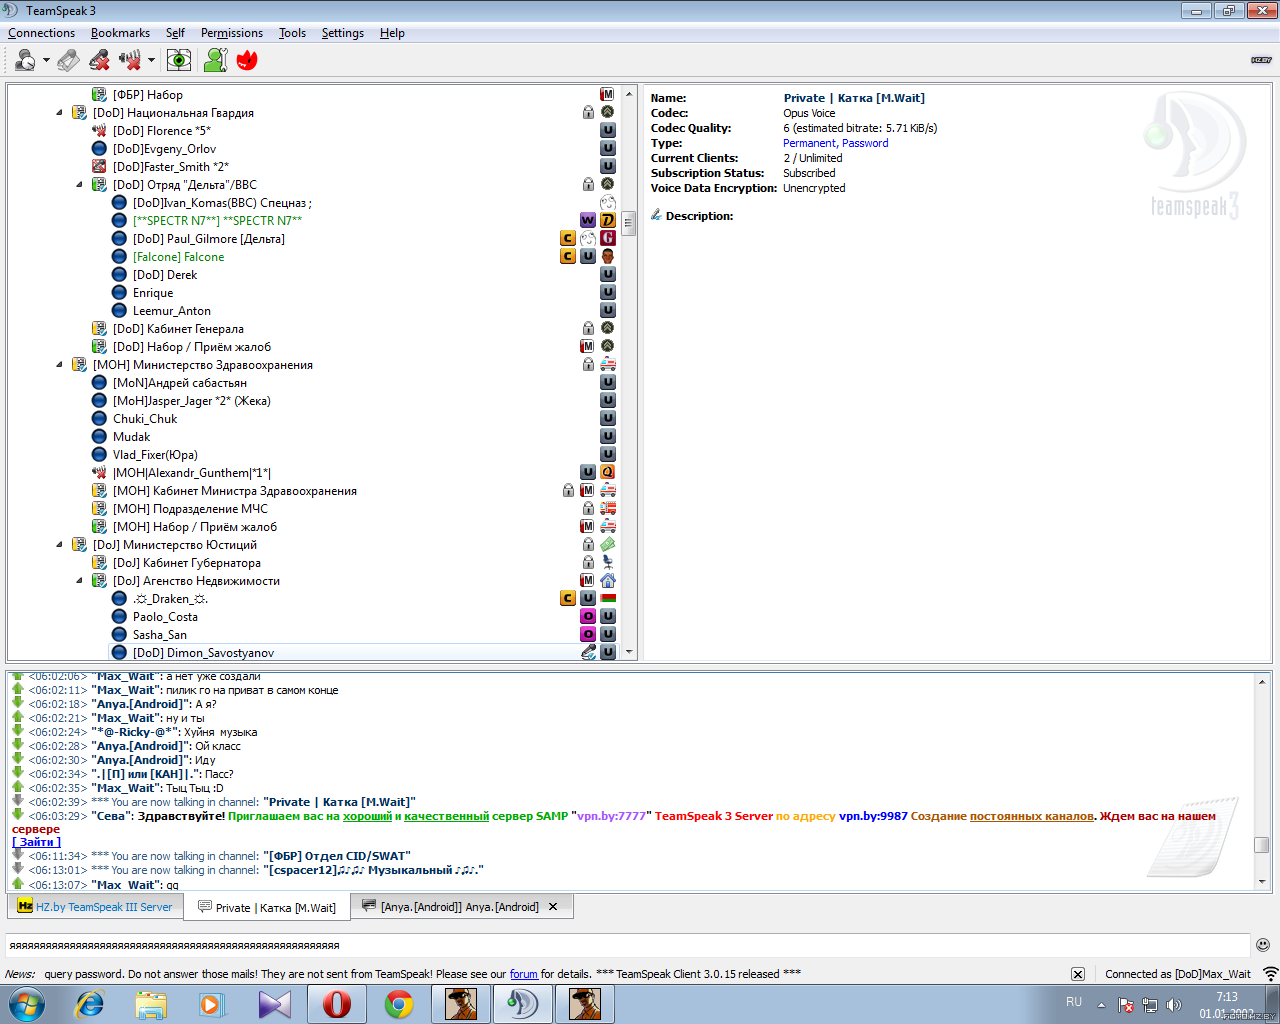Screen dimensions: 1280x1024
Task: Open the Settings menu
Action: coord(343,33)
